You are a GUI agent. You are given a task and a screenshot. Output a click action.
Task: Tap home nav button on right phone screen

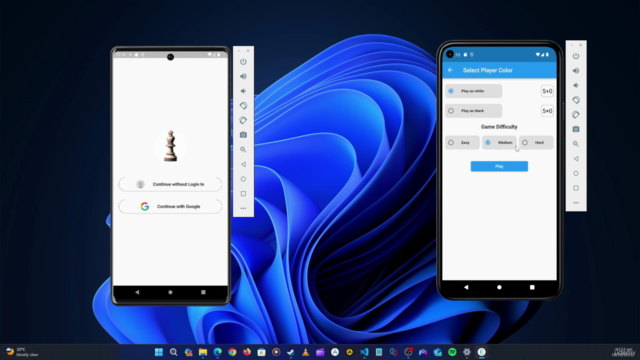[499, 287]
